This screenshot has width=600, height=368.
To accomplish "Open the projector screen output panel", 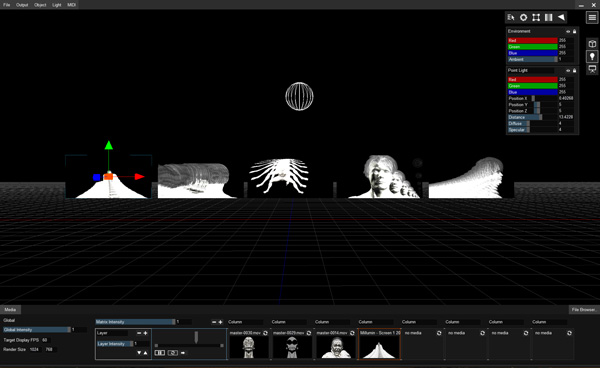I will 592,69.
